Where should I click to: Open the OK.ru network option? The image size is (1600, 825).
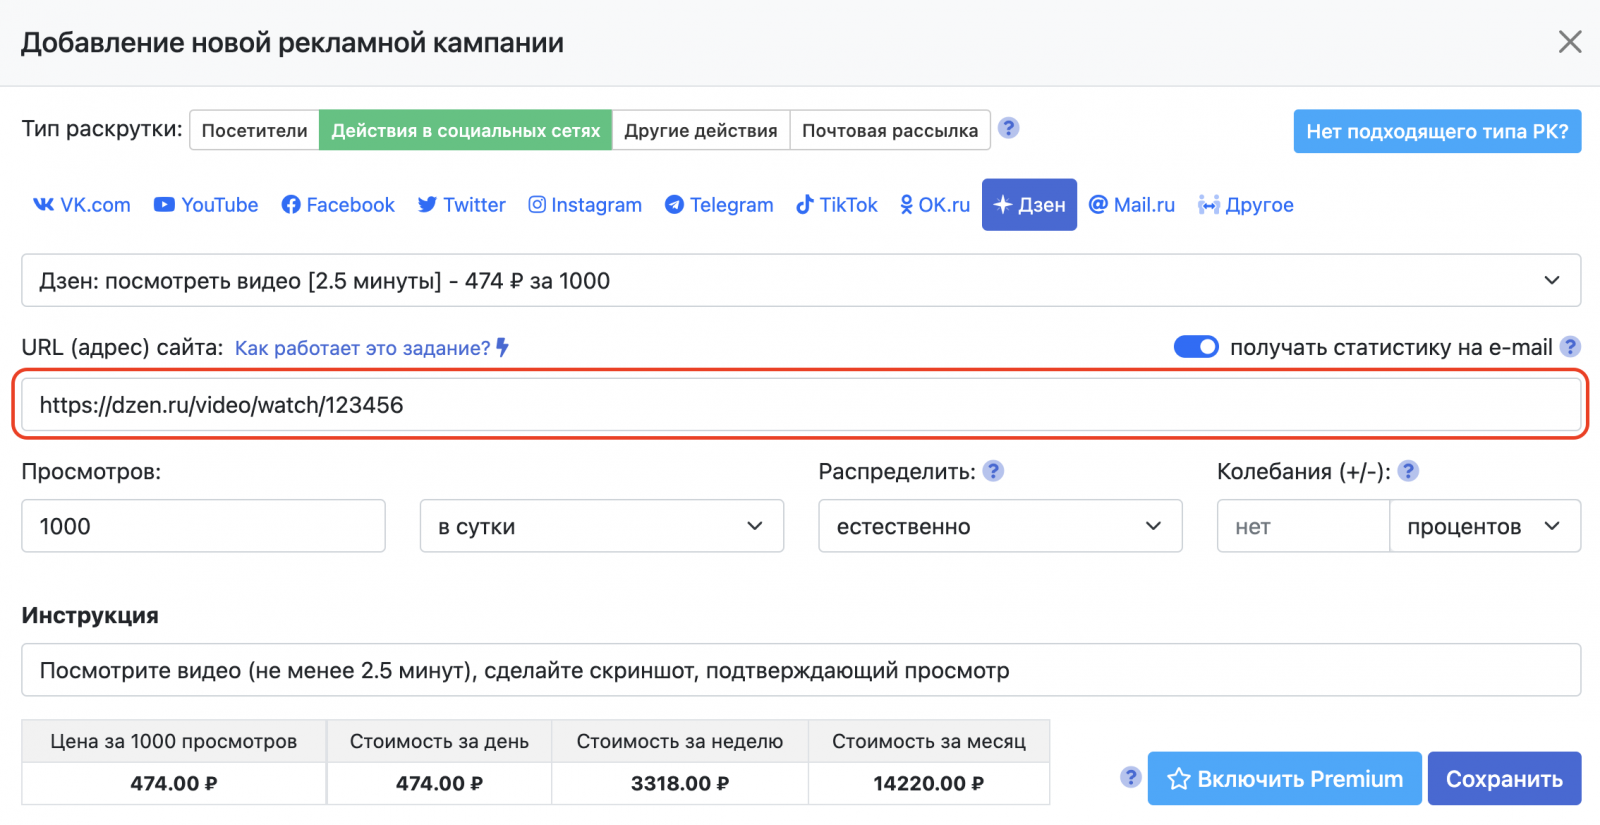point(935,205)
